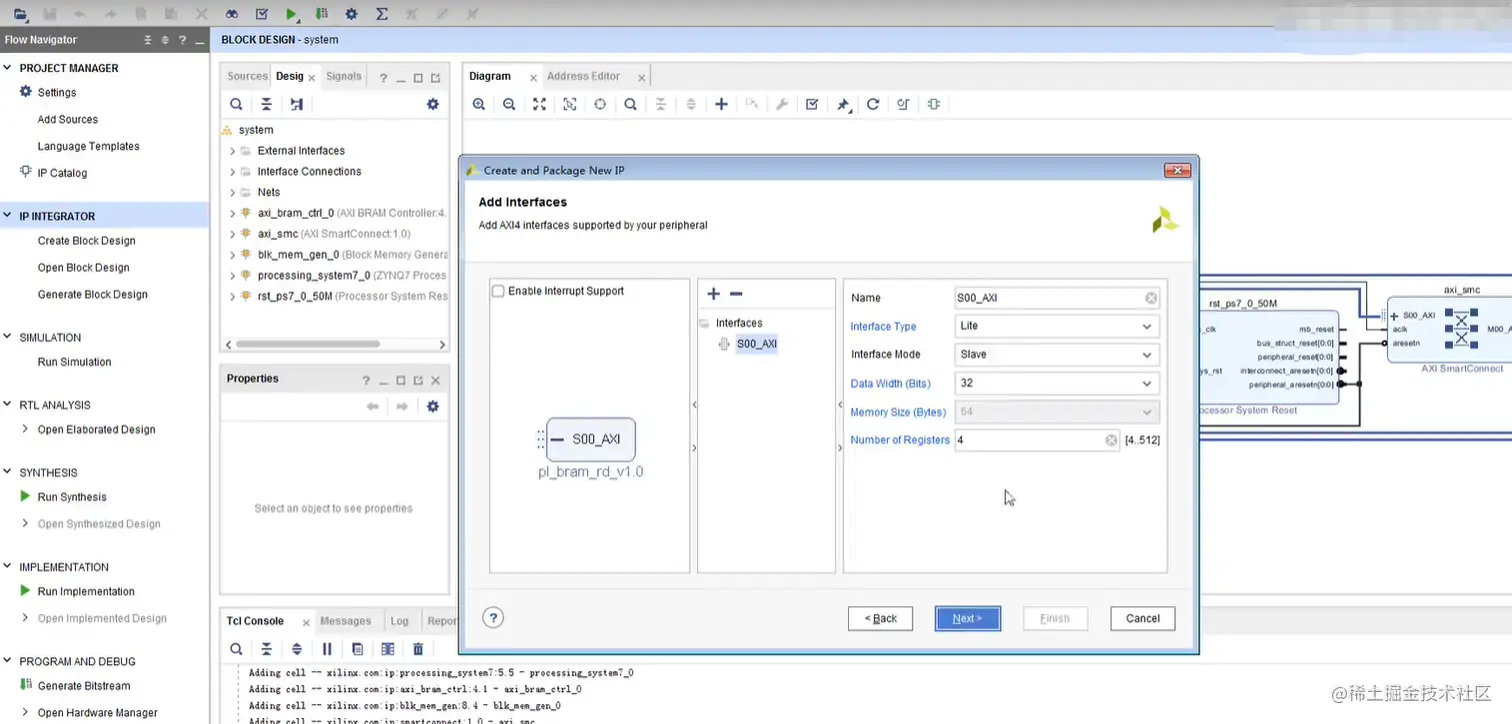Image resolution: width=1512 pixels, height=724 pixels.
Task: Click the Next button
Action: 967,618
